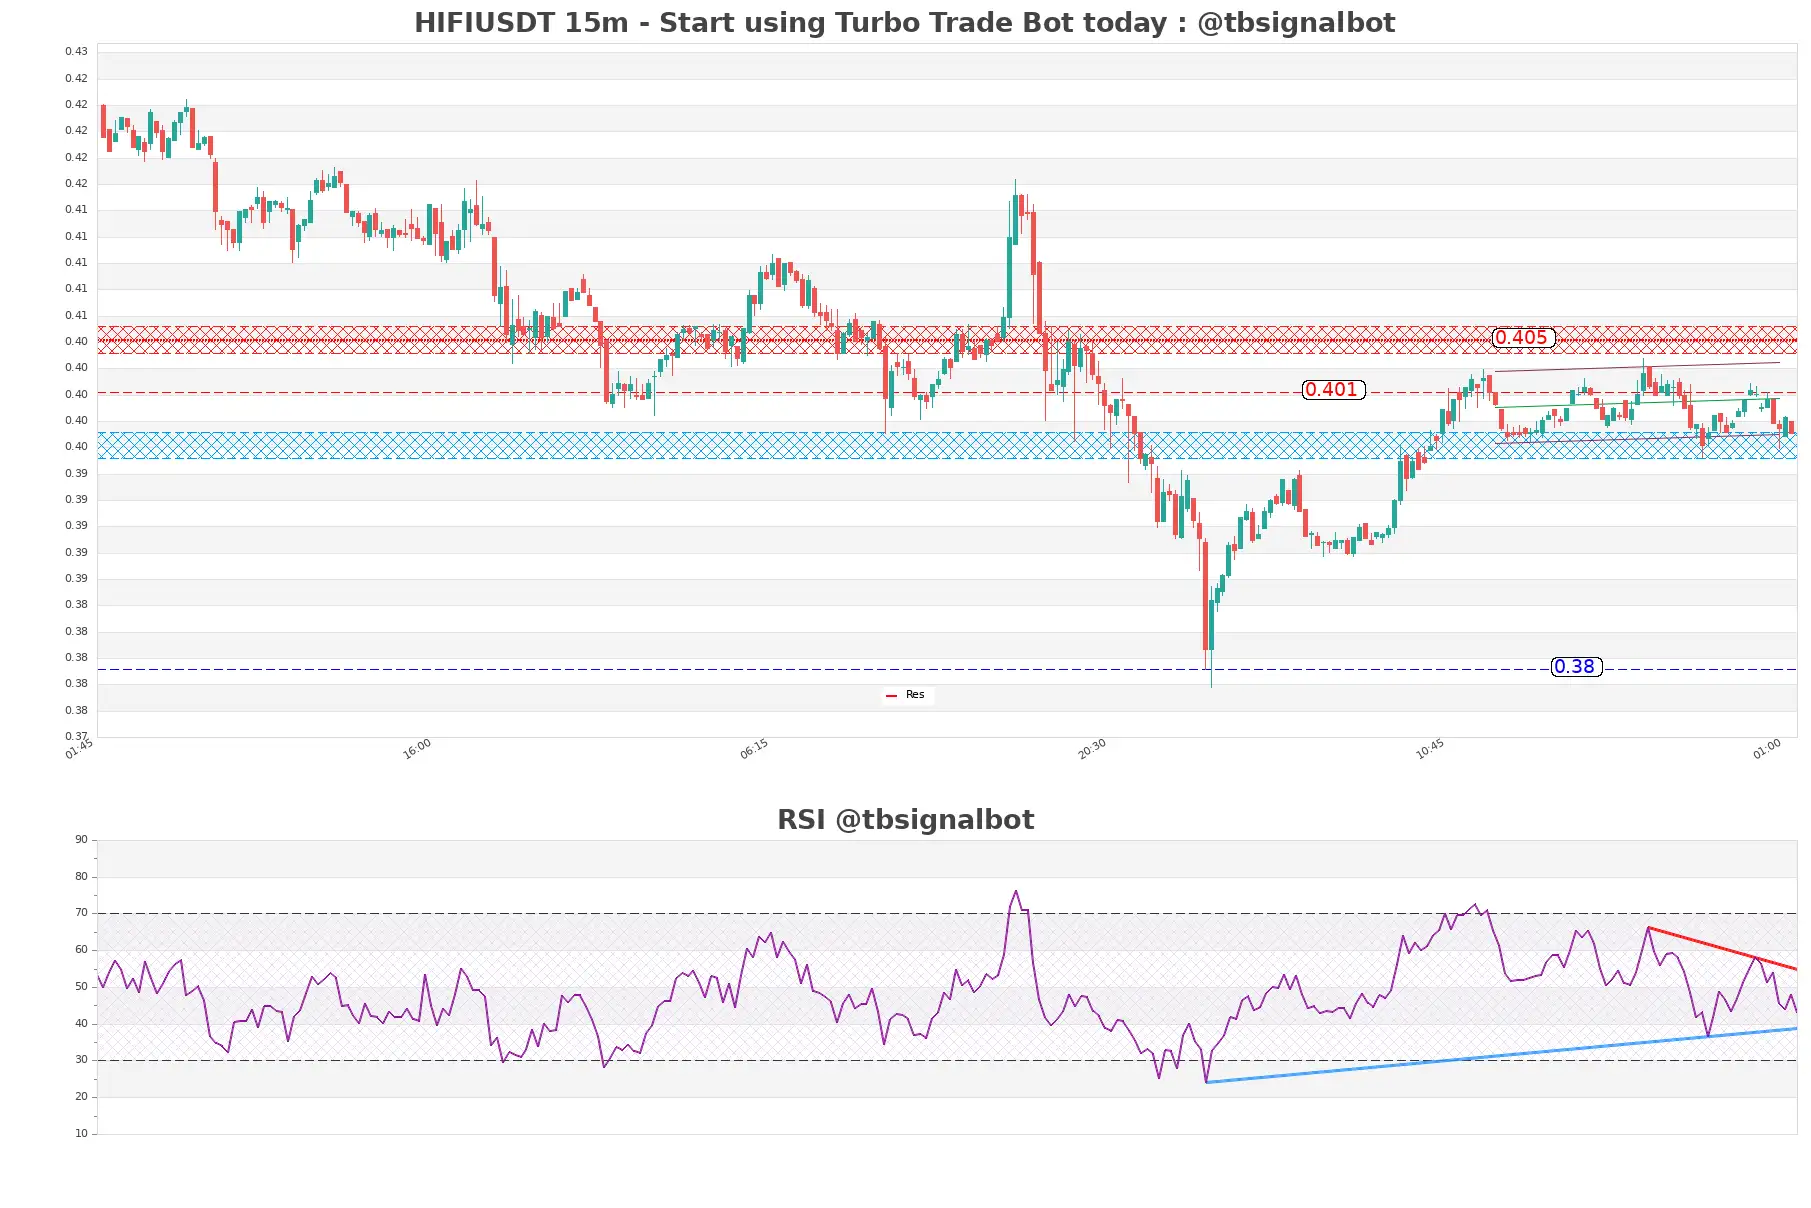Screen dimensions: 1811x1208
Task: Click the RSI 50 axis label
Action: (81, 987)
